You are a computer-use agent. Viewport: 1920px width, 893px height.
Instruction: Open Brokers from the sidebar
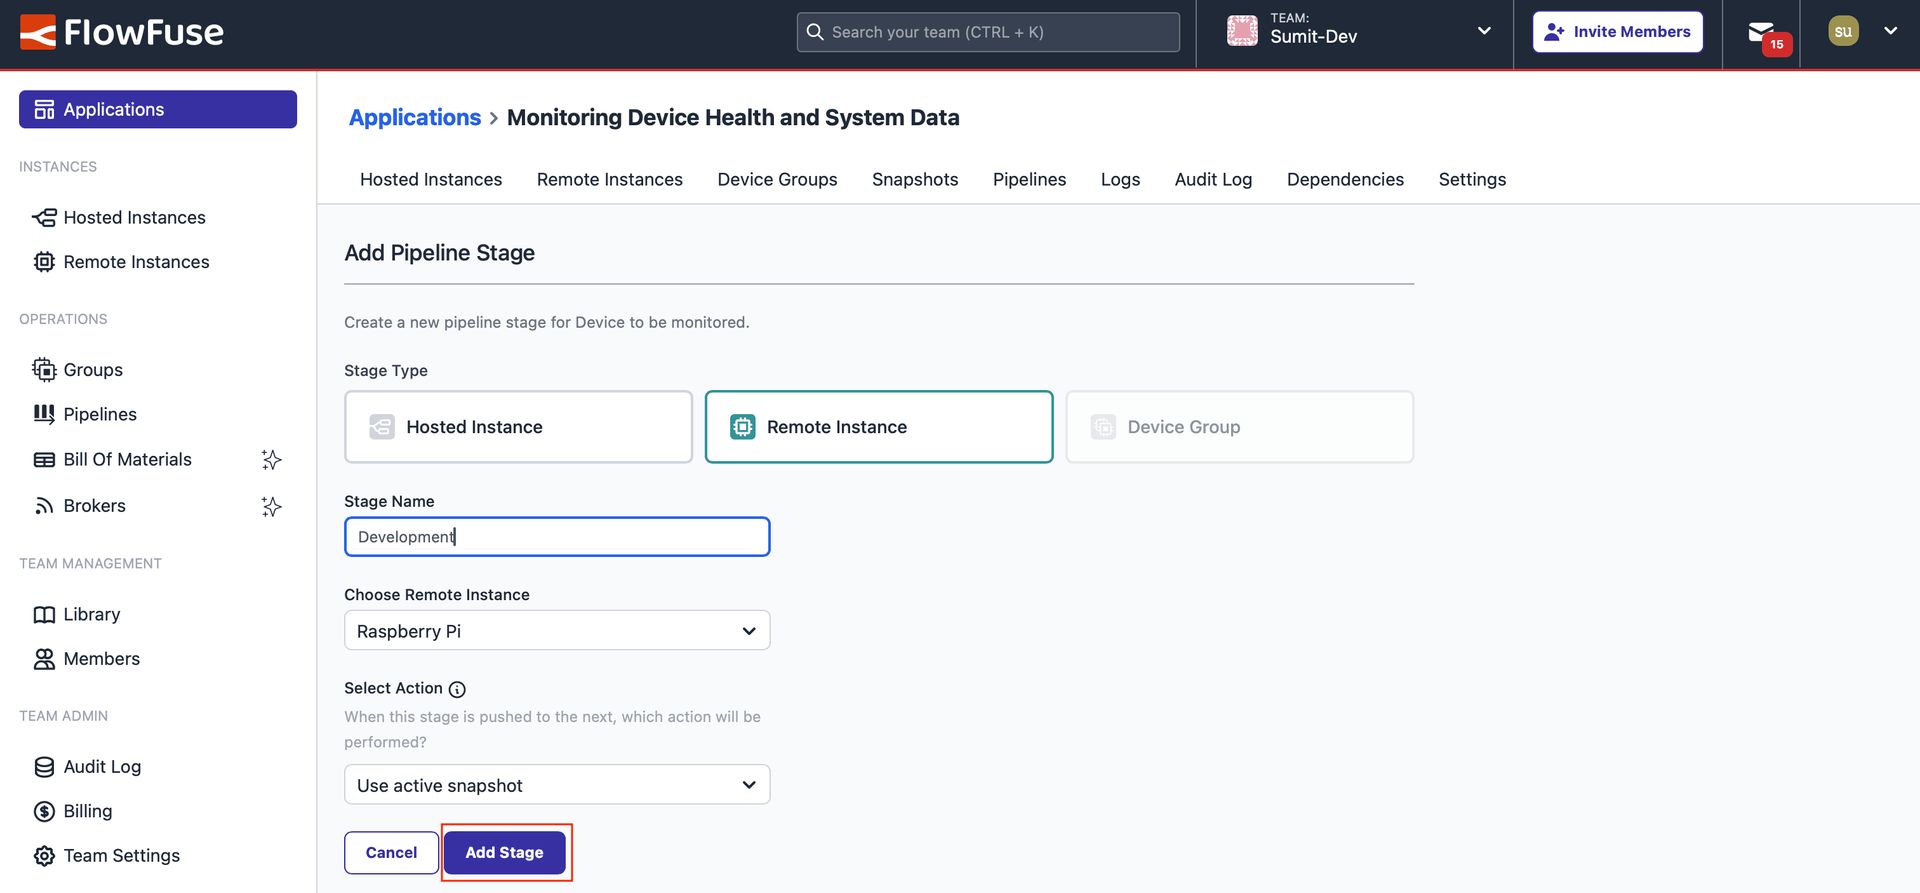pos(94,506)
